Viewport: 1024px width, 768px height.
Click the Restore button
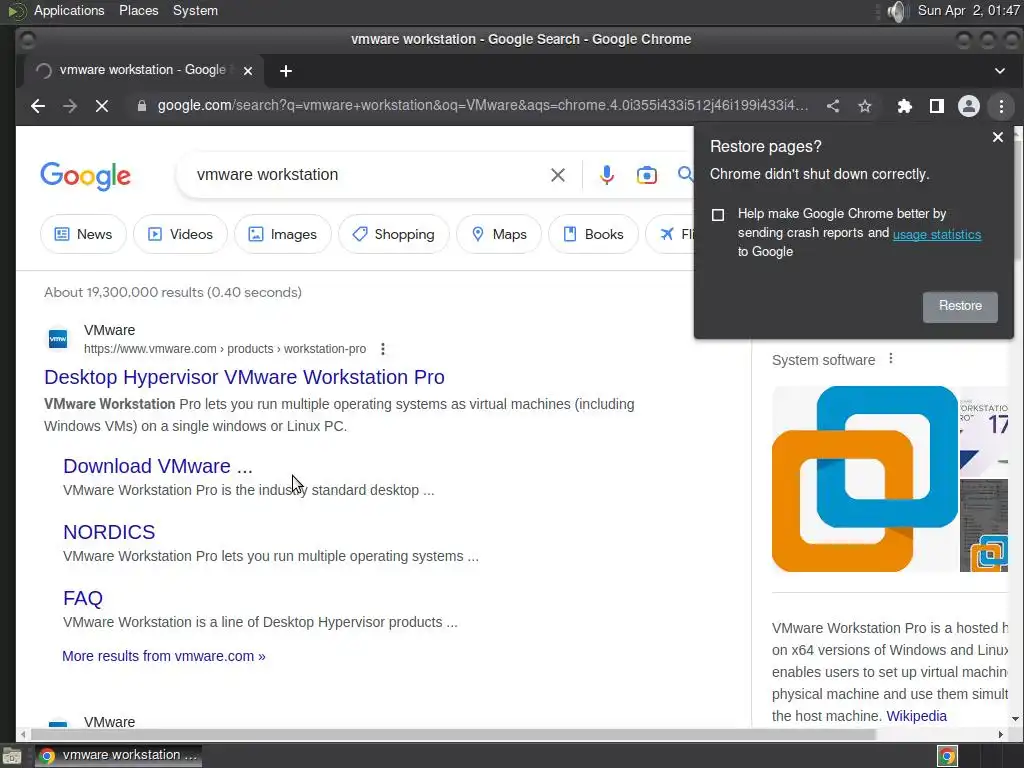[x=960, y=306]
